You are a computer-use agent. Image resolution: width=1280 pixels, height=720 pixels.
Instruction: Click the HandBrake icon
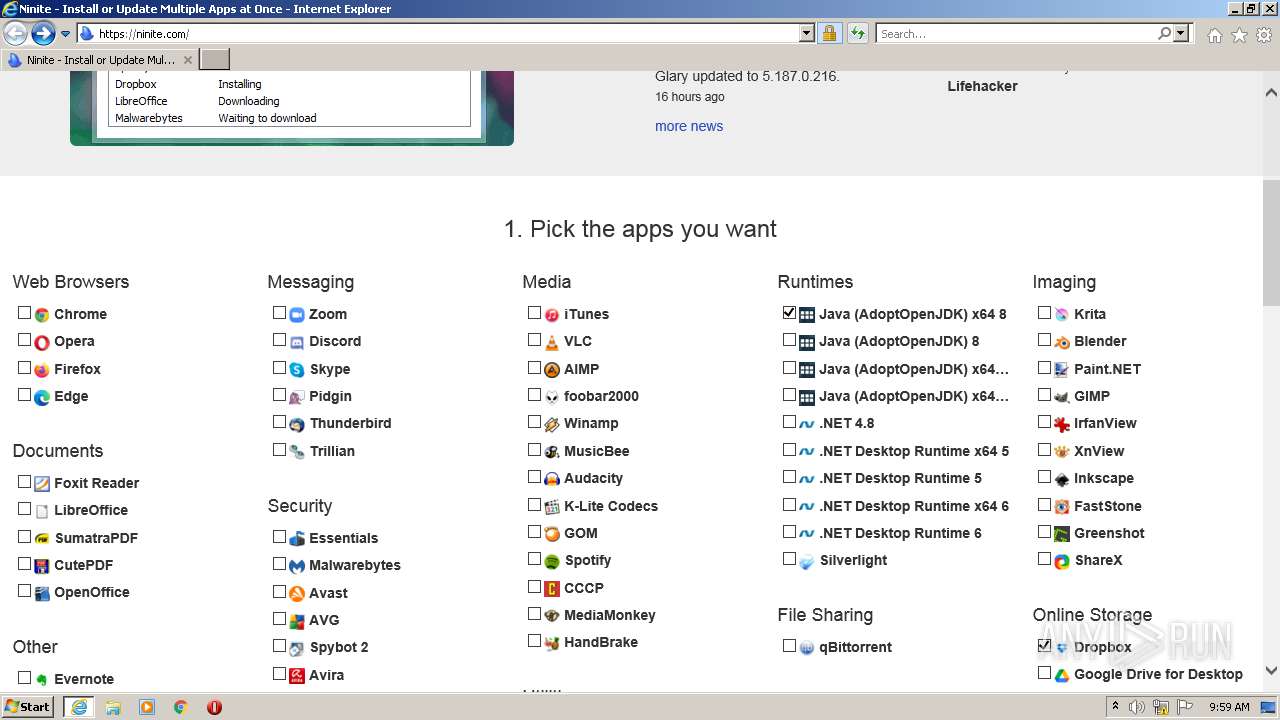tap(552, 643)
